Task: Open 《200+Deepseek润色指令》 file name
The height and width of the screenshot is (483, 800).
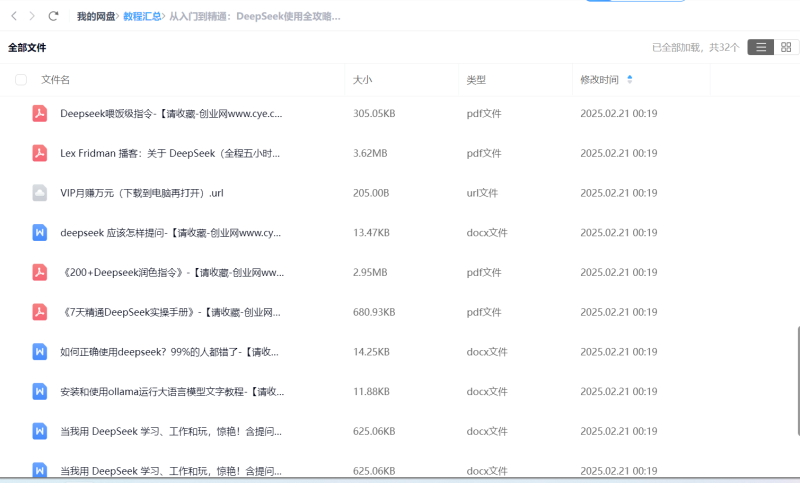Action: [172, 272]
